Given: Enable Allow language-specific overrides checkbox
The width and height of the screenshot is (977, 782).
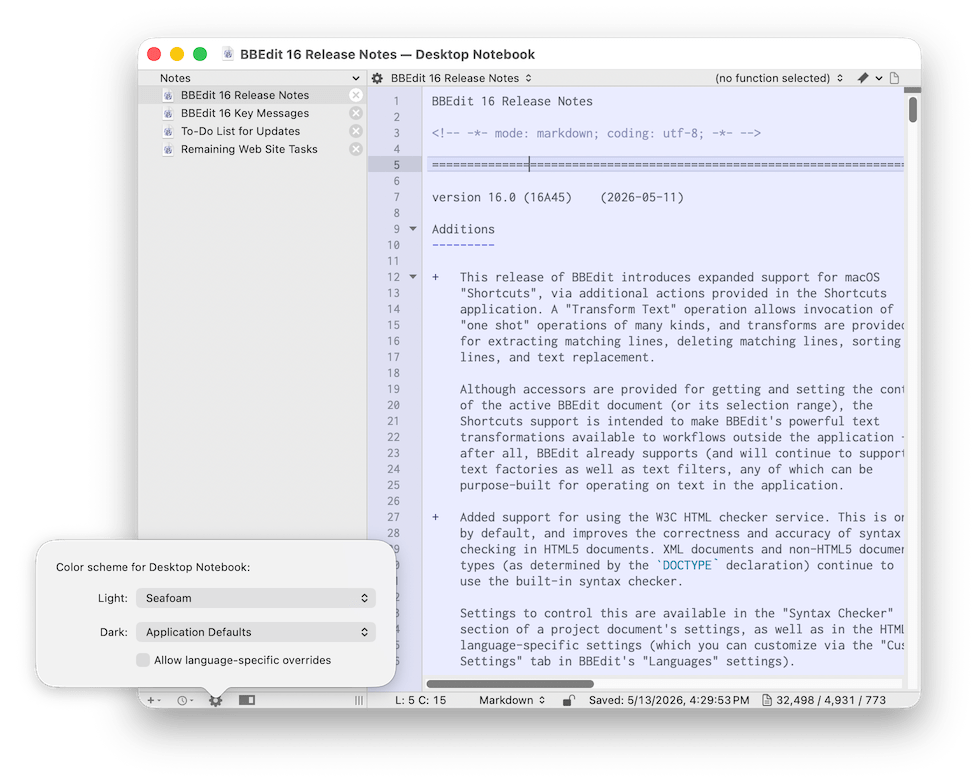Looking at the screenshot, I should pos(143,660).
